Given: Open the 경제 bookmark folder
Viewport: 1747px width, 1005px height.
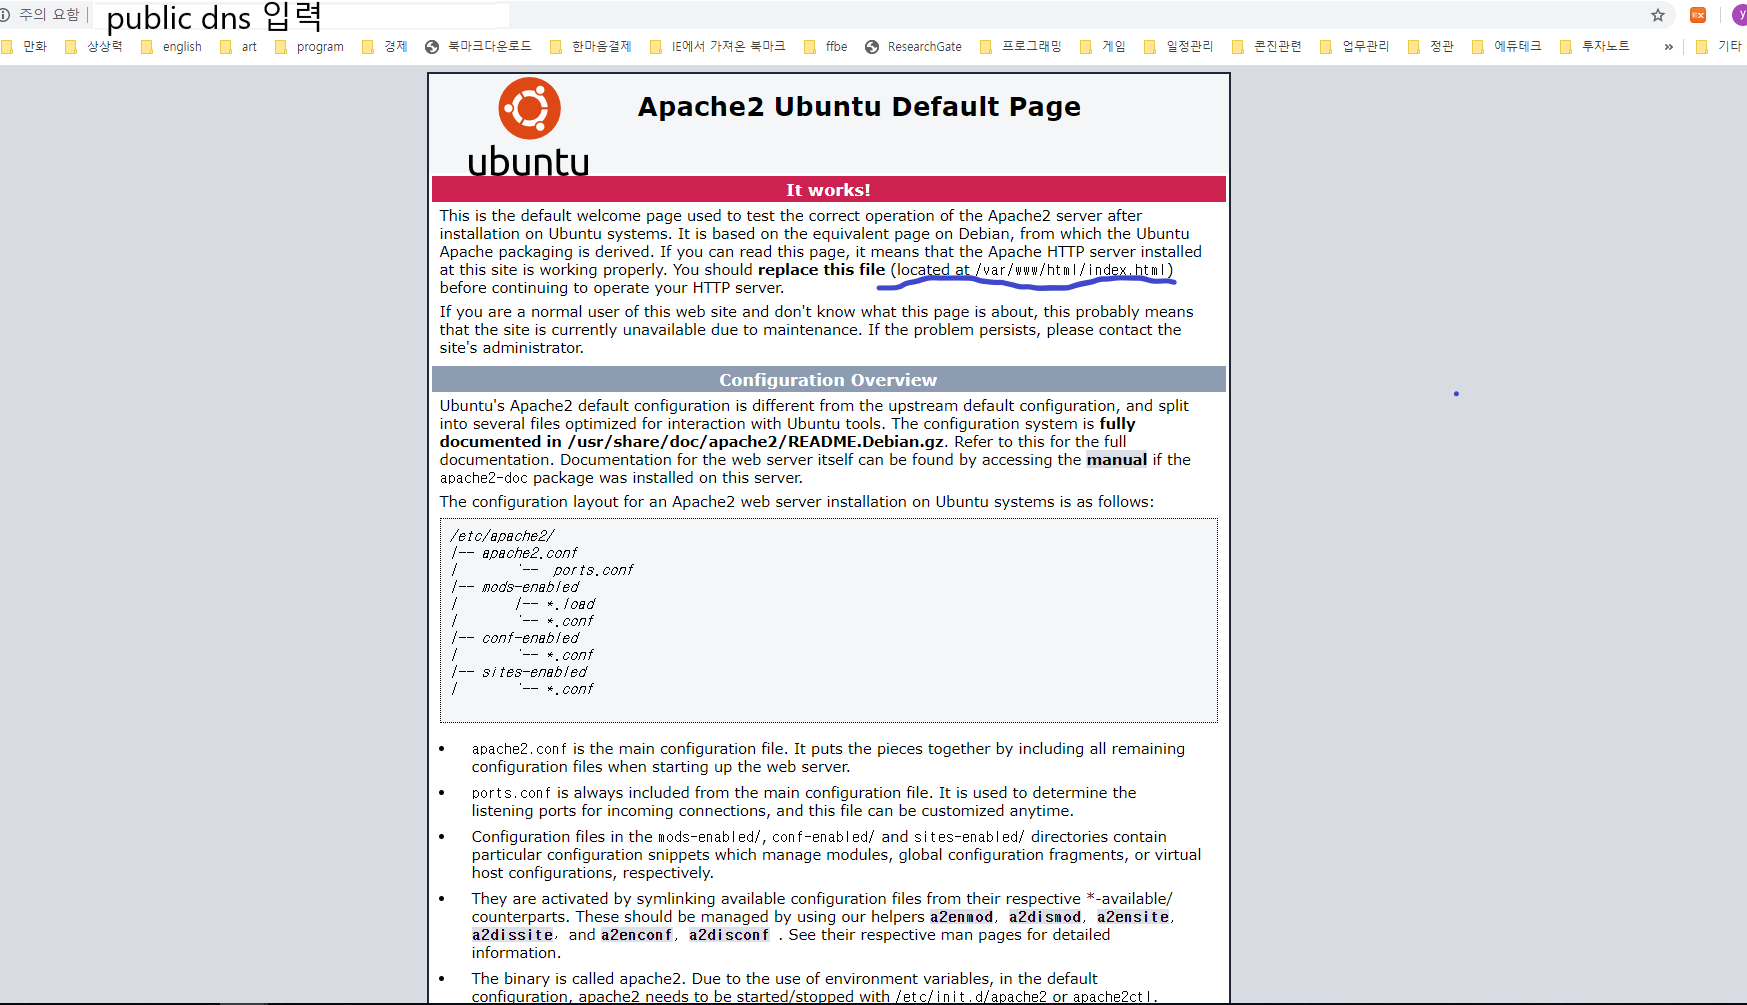Looking at the screenshot, I should click(x=385, y=46).
